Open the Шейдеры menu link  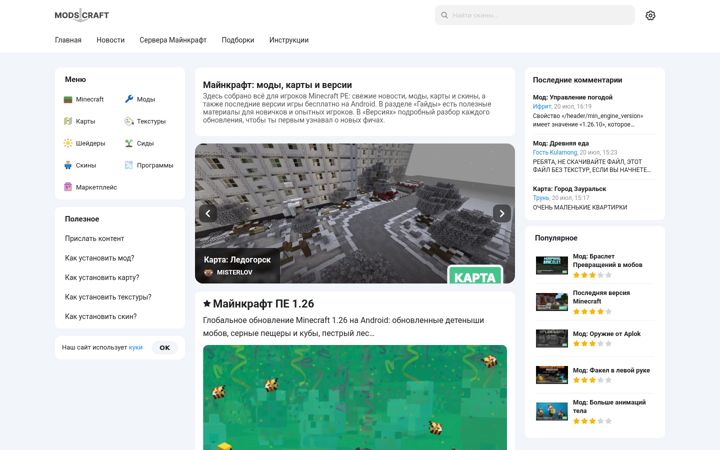(x=90, y=143)
